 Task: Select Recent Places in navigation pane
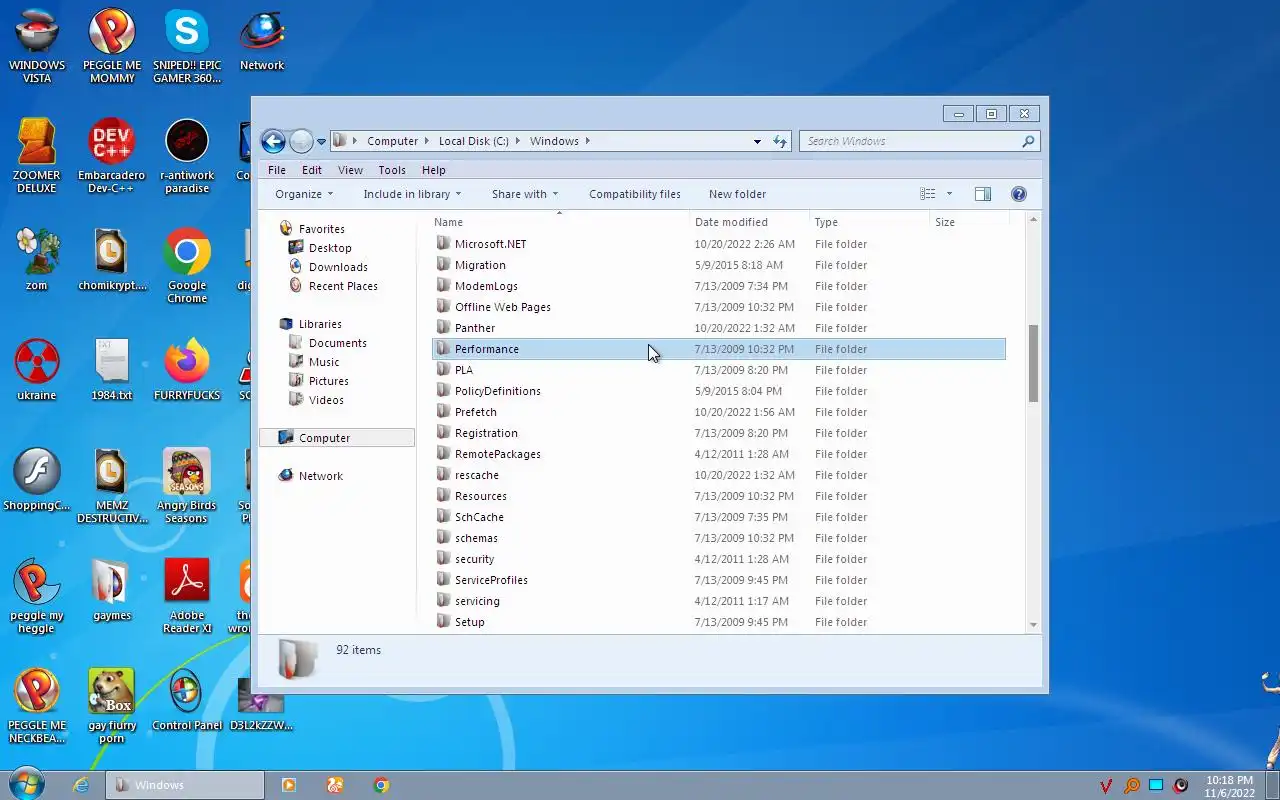point(343,286)
